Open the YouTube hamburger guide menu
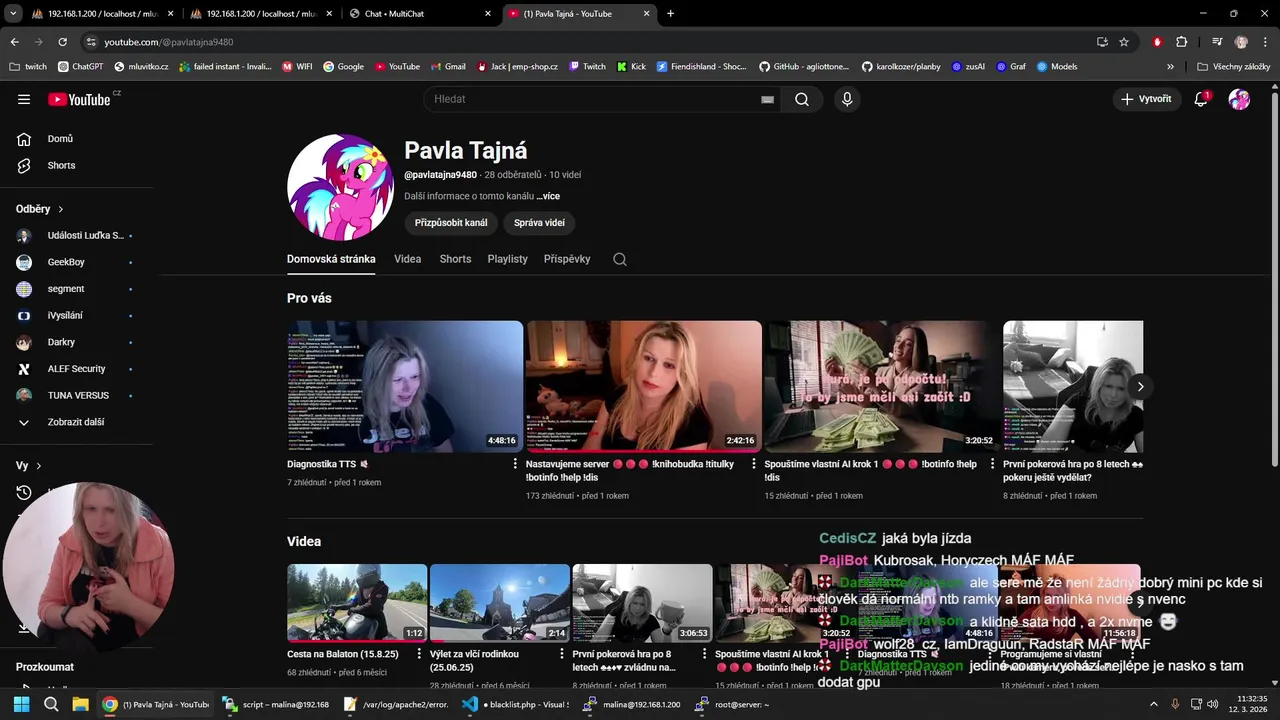The image size is (1280, 720). pyautogui.click(x=24, y=99)
